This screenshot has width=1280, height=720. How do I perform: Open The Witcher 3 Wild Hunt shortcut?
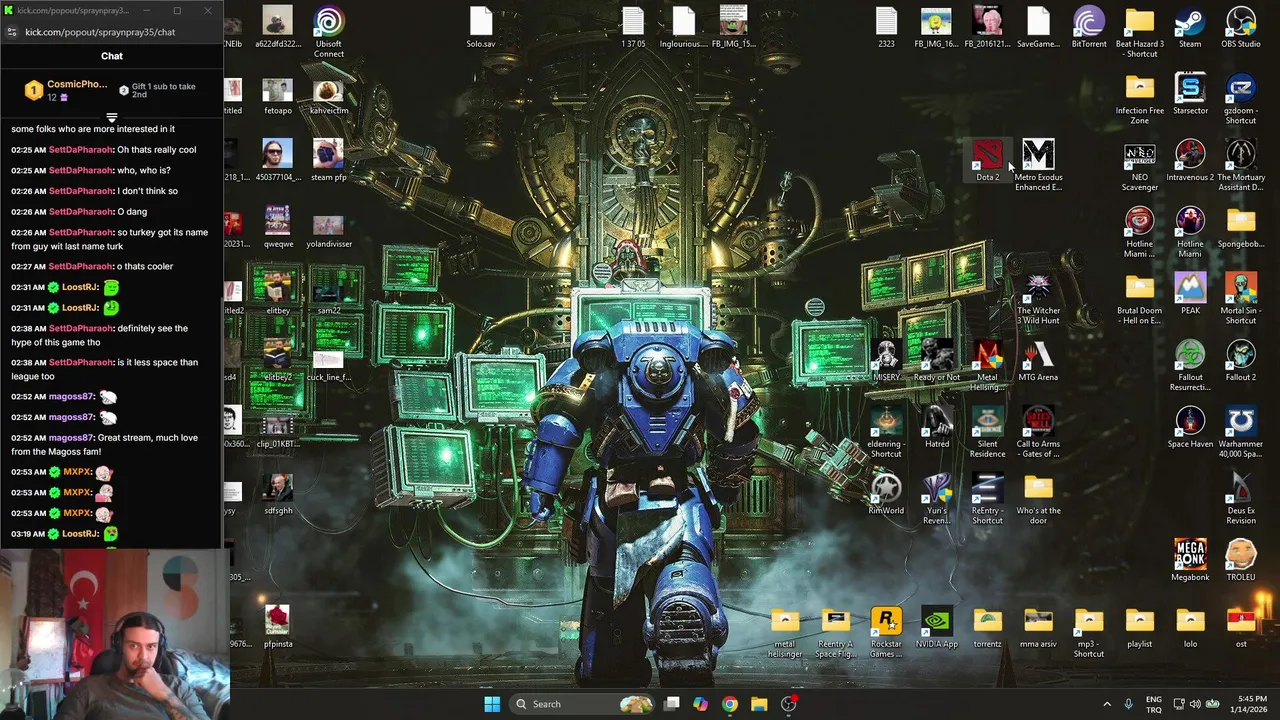[1038, 299]
